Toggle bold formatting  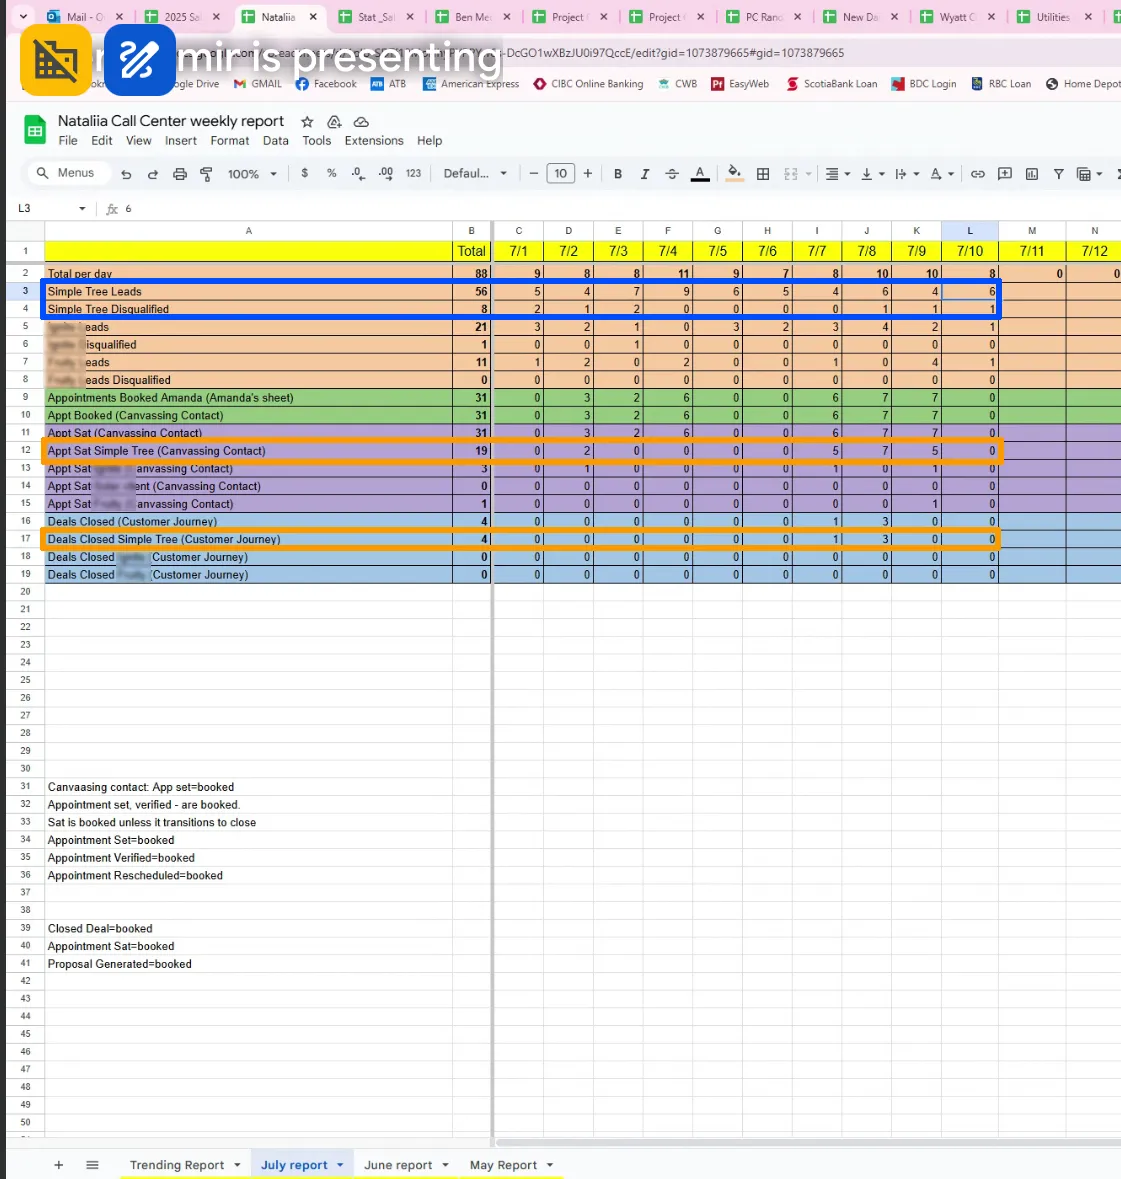tap(618, 174)
